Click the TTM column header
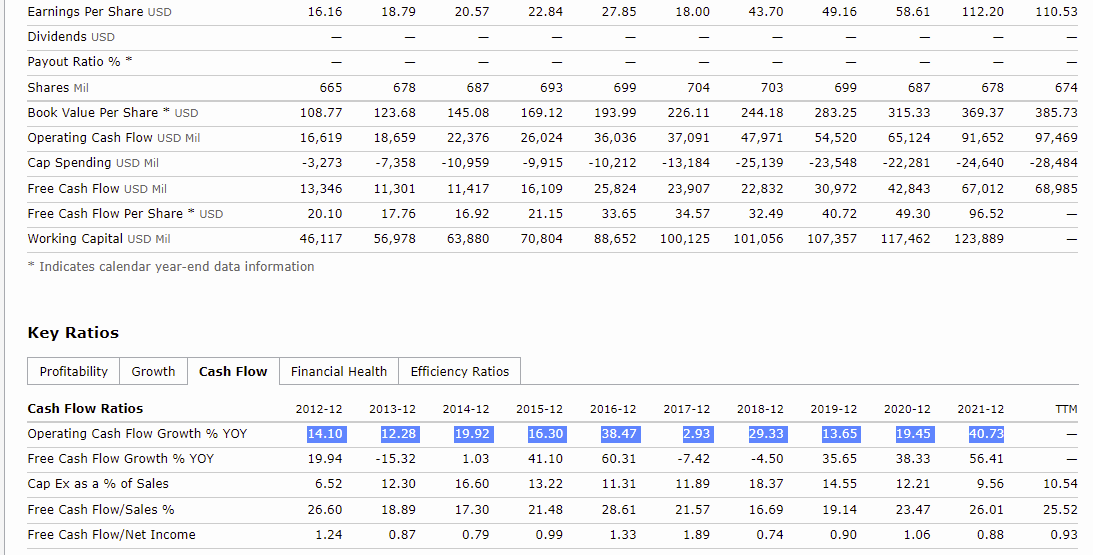 click(x=1065, y=408)
